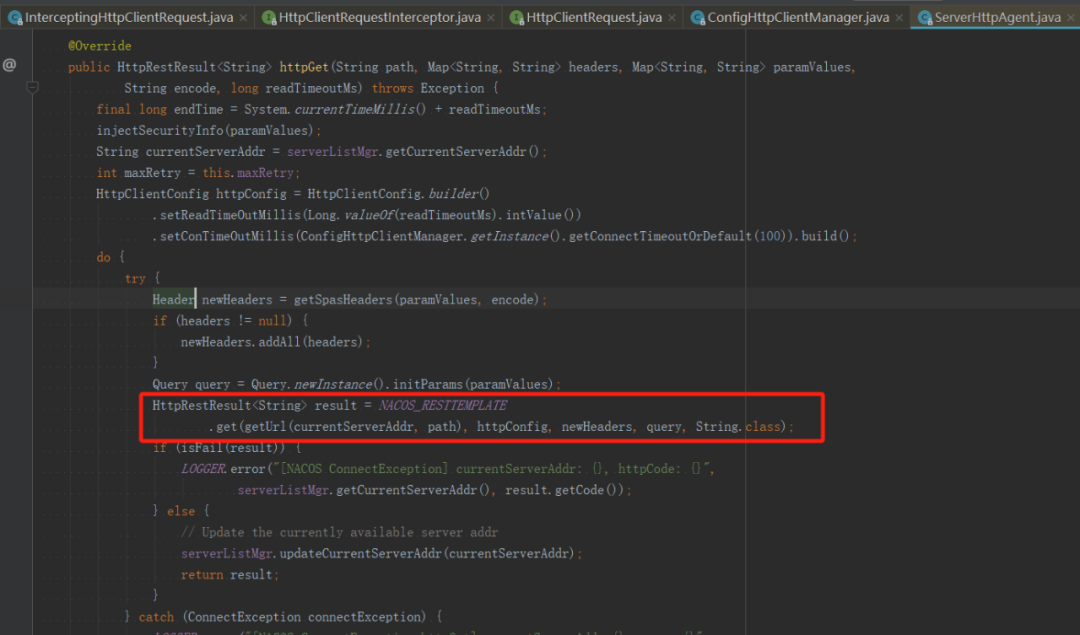The image size is (1080, 635).
Task: Click the 'return result' statement
Action: (229, 575)
